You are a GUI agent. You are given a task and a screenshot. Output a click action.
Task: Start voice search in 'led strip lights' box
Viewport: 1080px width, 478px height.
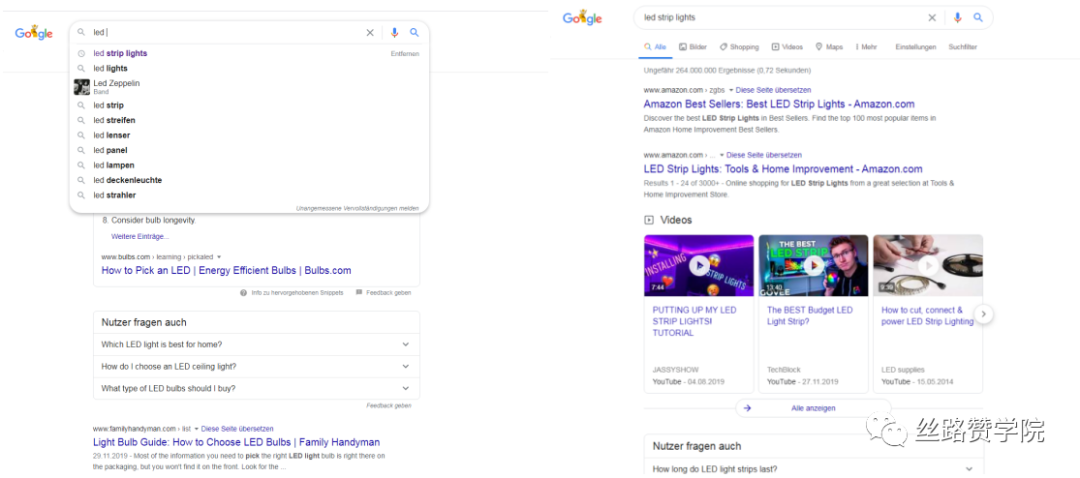coord(957,18)
